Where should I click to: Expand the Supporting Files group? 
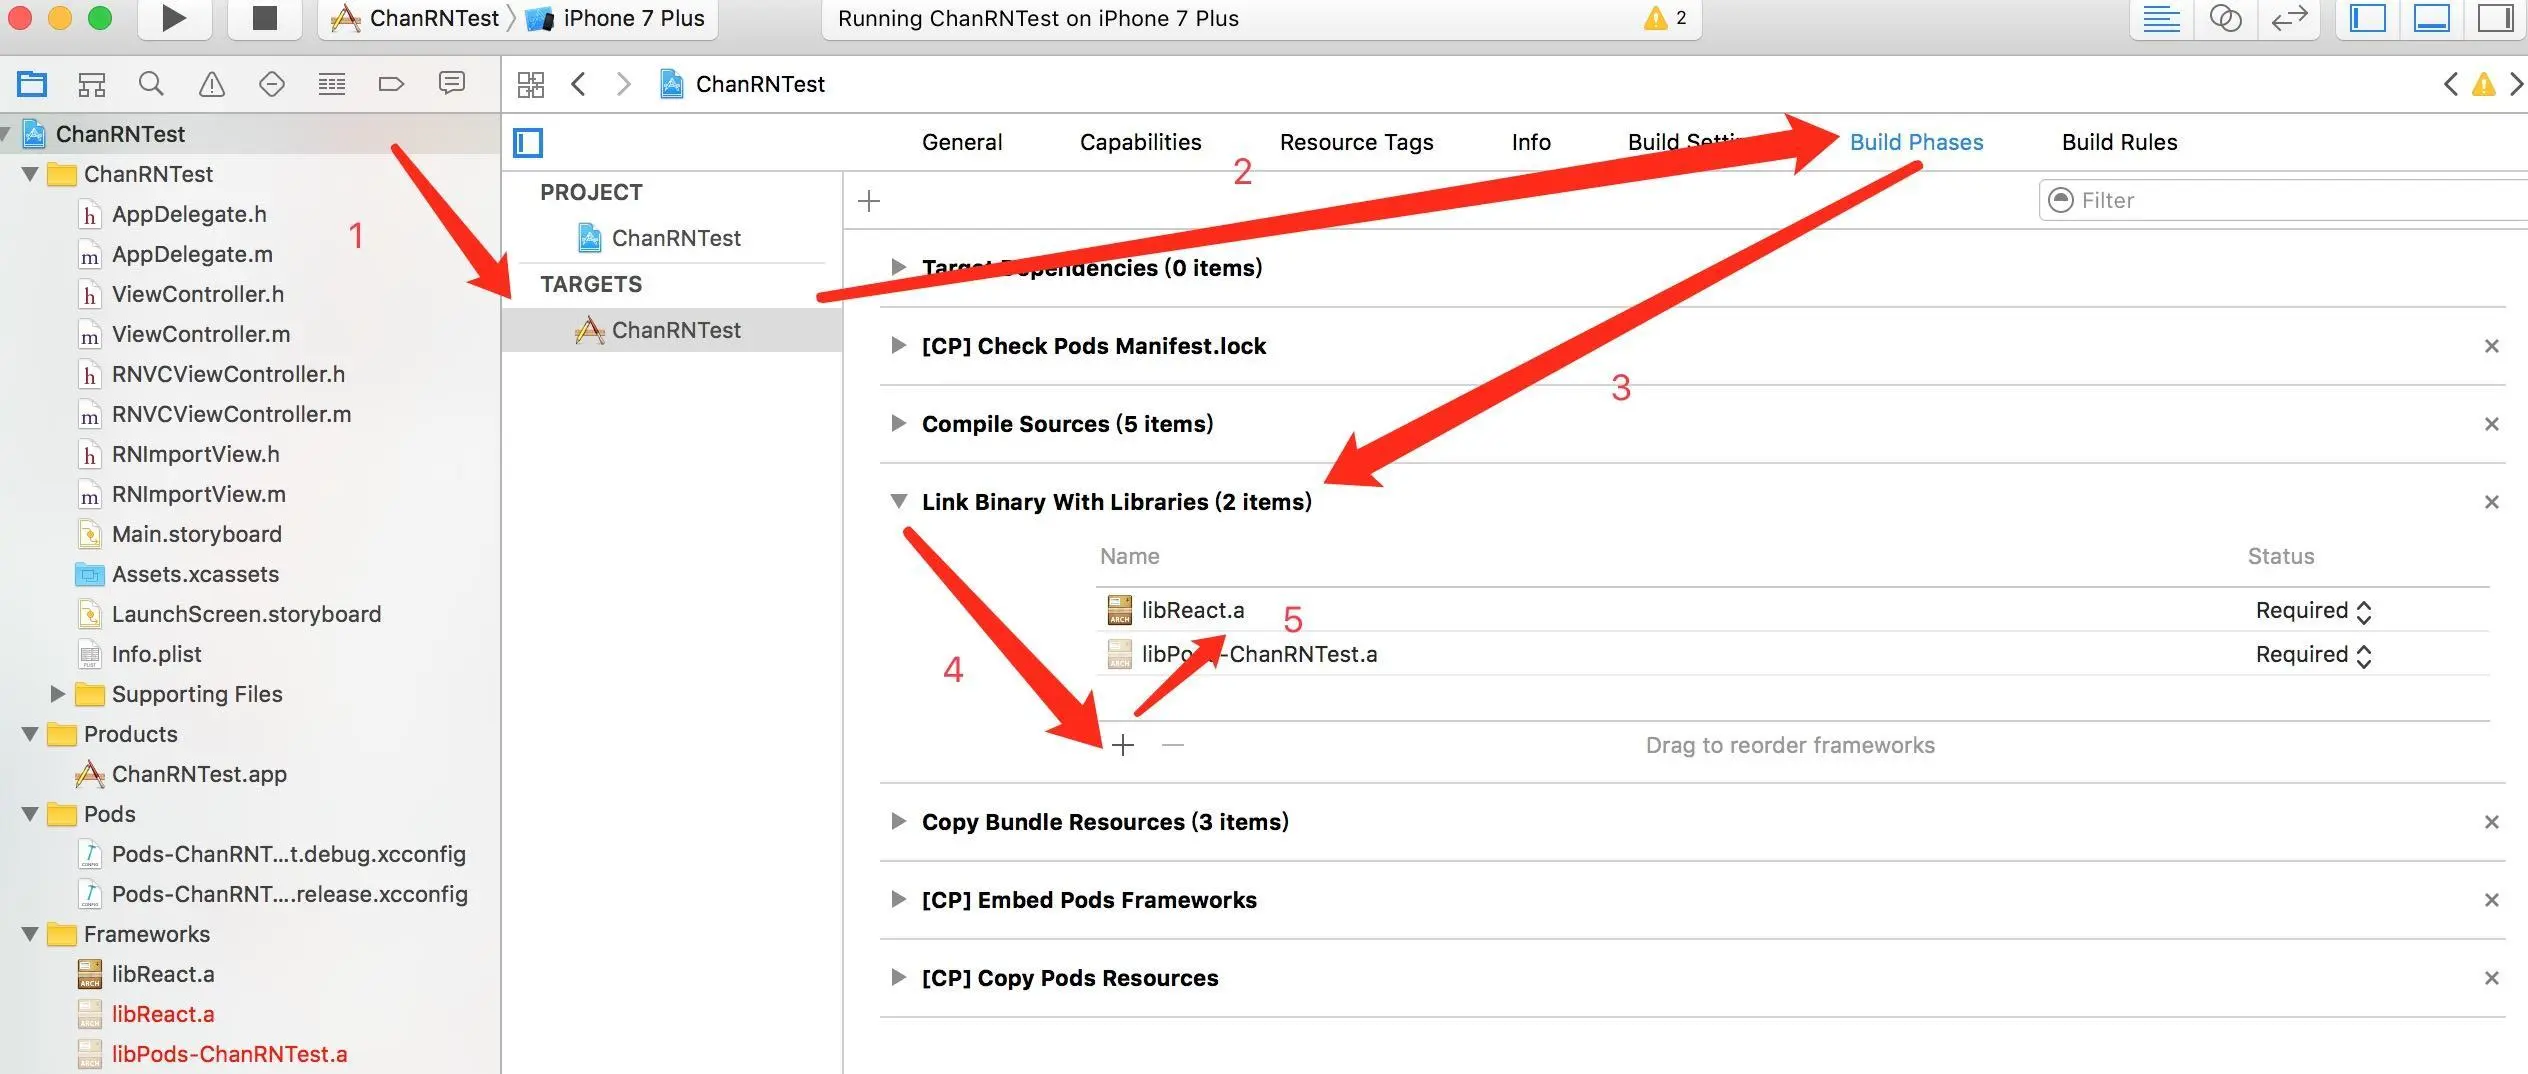coord(57,694)
